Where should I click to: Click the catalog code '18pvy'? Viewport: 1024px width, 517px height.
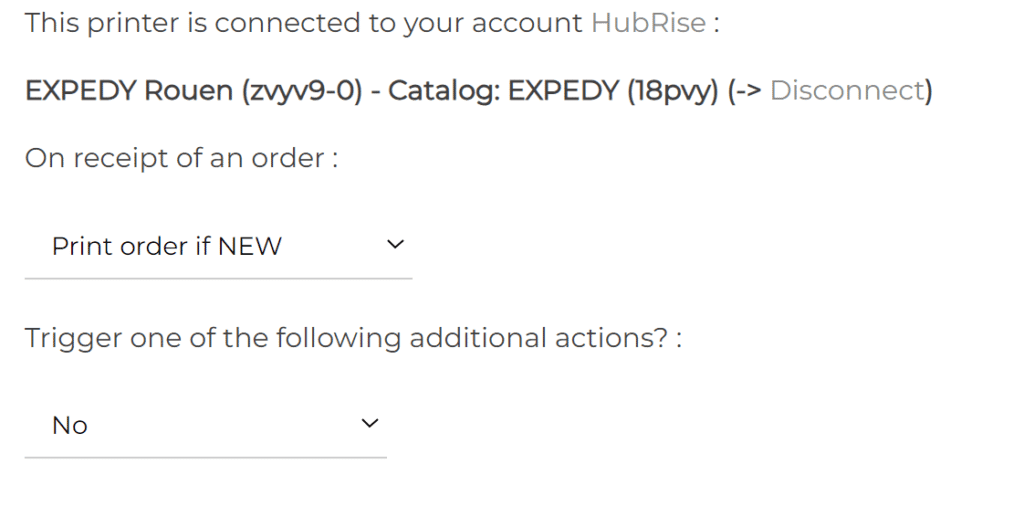click(673, 91)
